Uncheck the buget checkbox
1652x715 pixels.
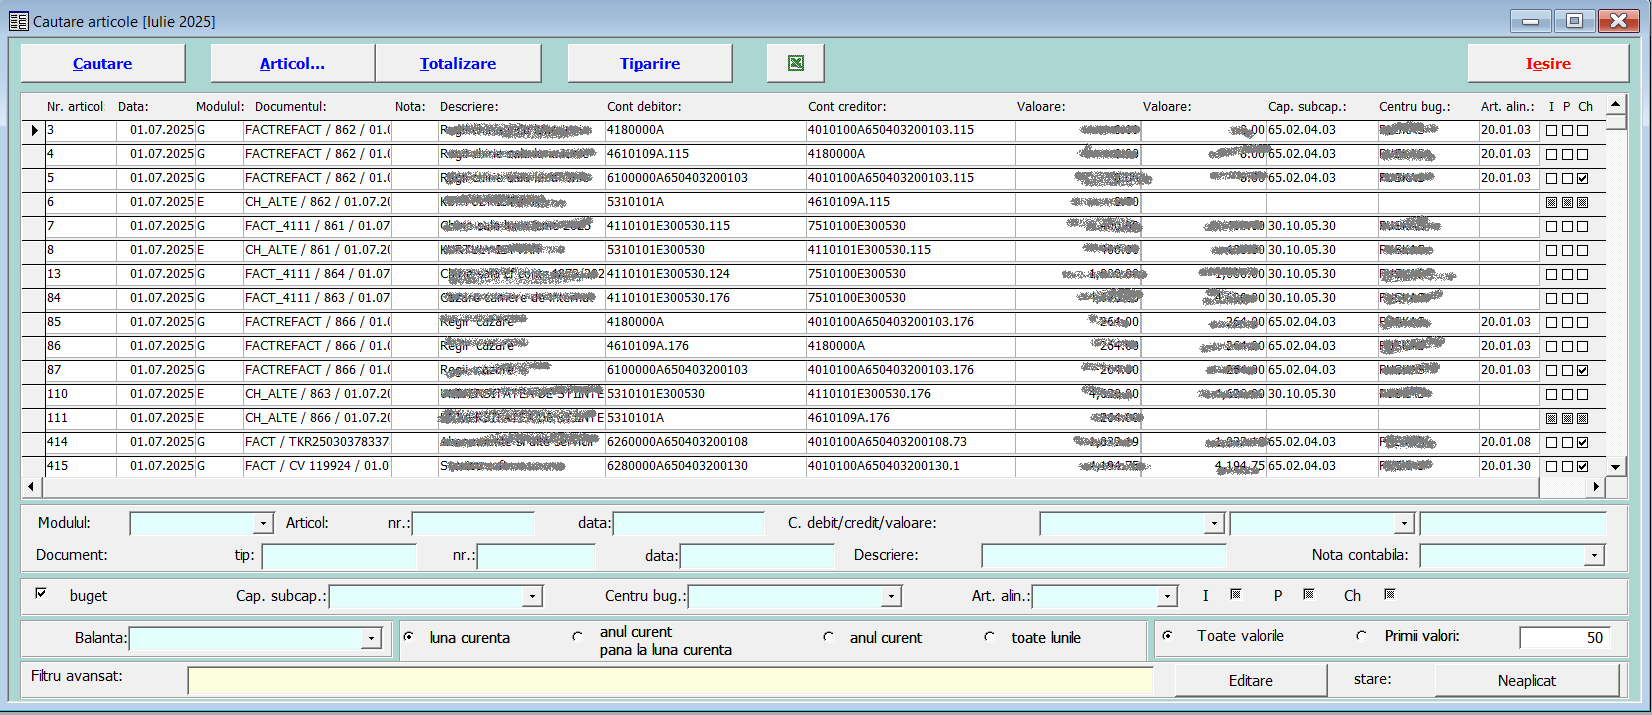tap(41, 594)
